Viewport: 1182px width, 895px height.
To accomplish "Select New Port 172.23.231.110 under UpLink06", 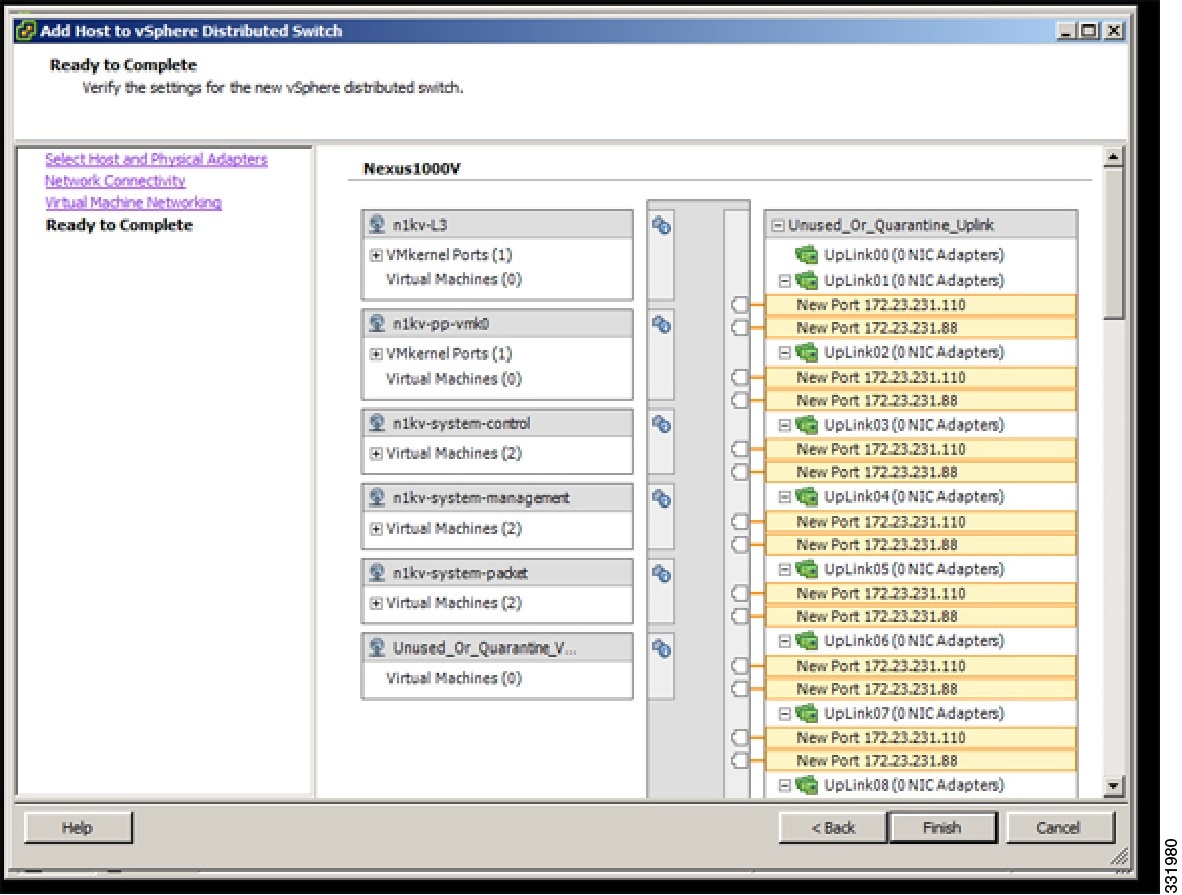I will (x=920, y=666).
